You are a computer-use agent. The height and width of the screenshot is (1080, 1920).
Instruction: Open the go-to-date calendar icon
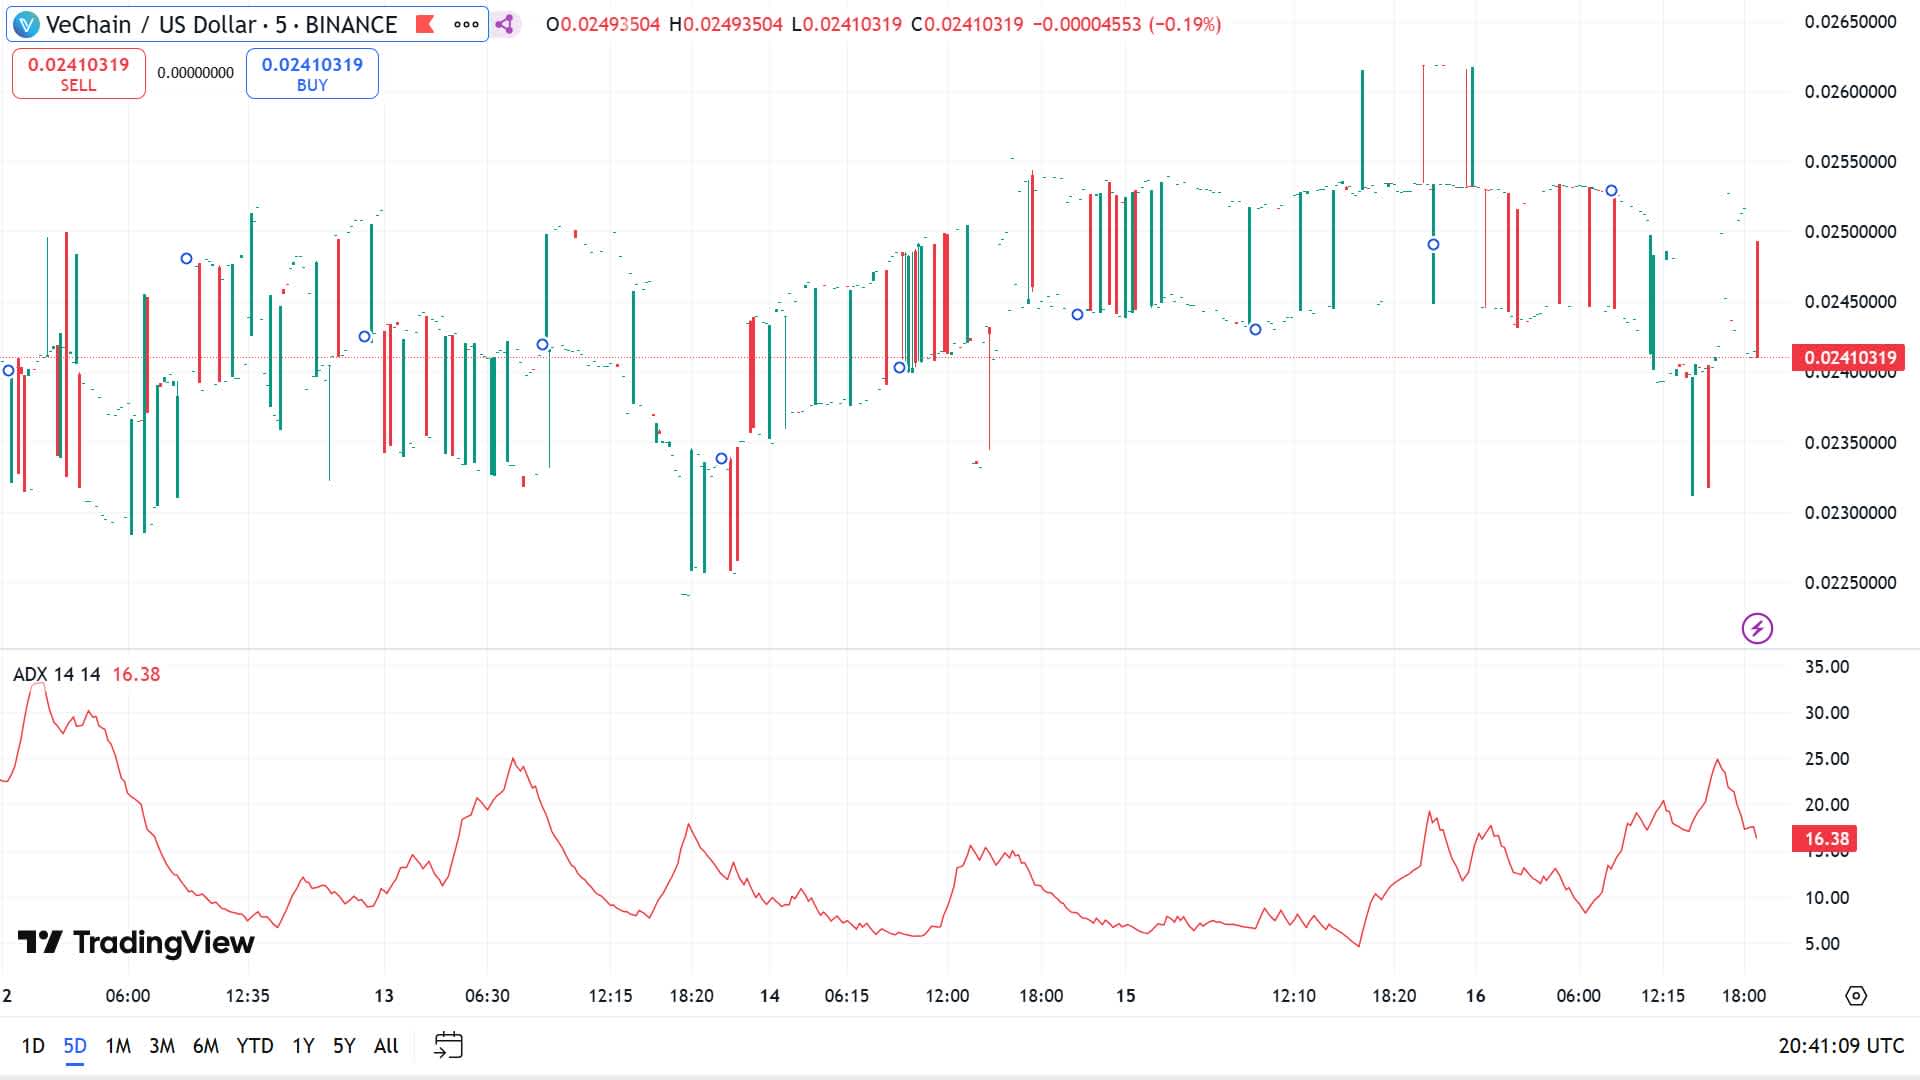pos(449,1044)
